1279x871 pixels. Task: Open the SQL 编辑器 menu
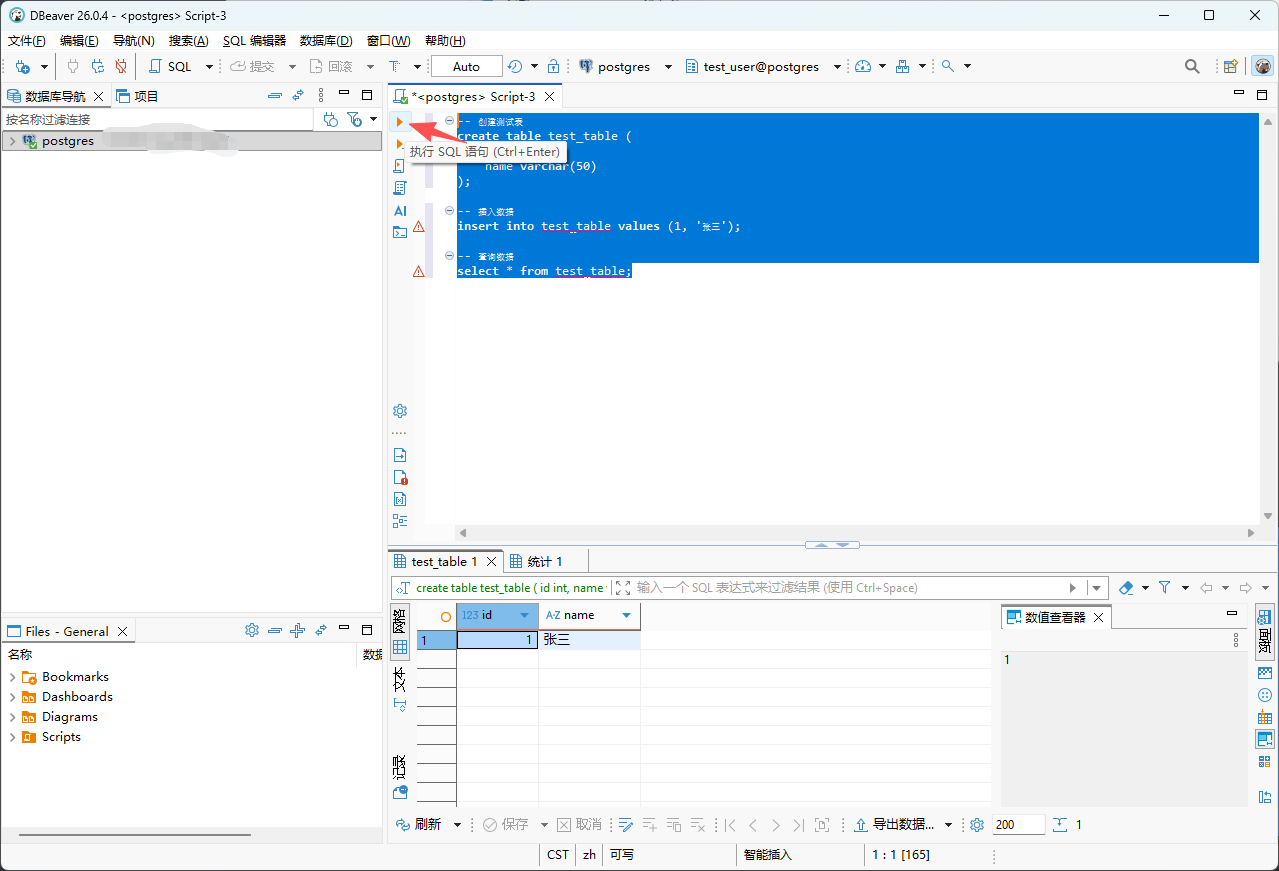pyautogui.click(x=254, y=41)
